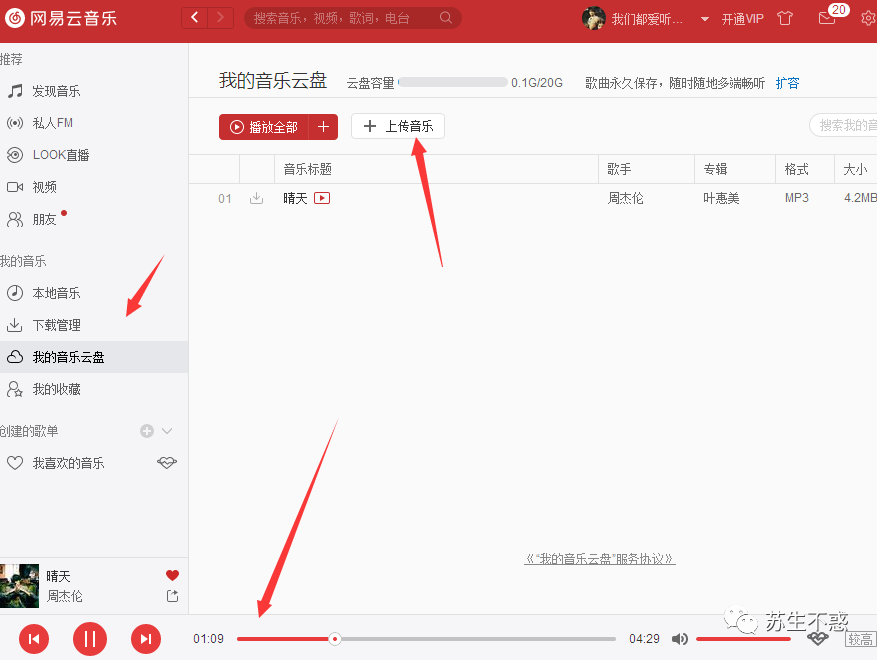Viewport: 877px width, 660px height.
Task: Click the LOOK直播 eye icon
Action: [x=15, y=155]
